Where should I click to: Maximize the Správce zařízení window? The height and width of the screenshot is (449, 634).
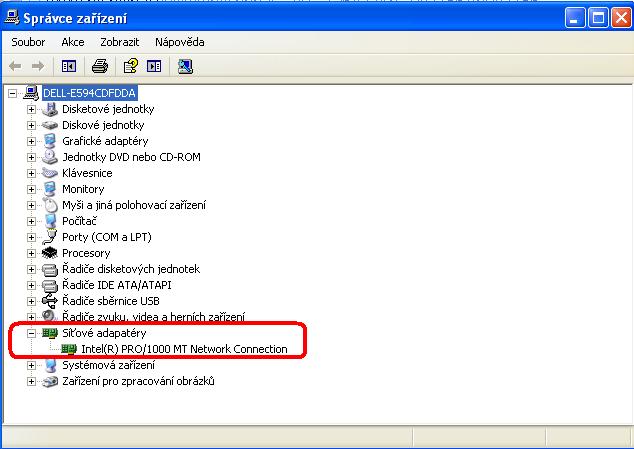(598, 18)
